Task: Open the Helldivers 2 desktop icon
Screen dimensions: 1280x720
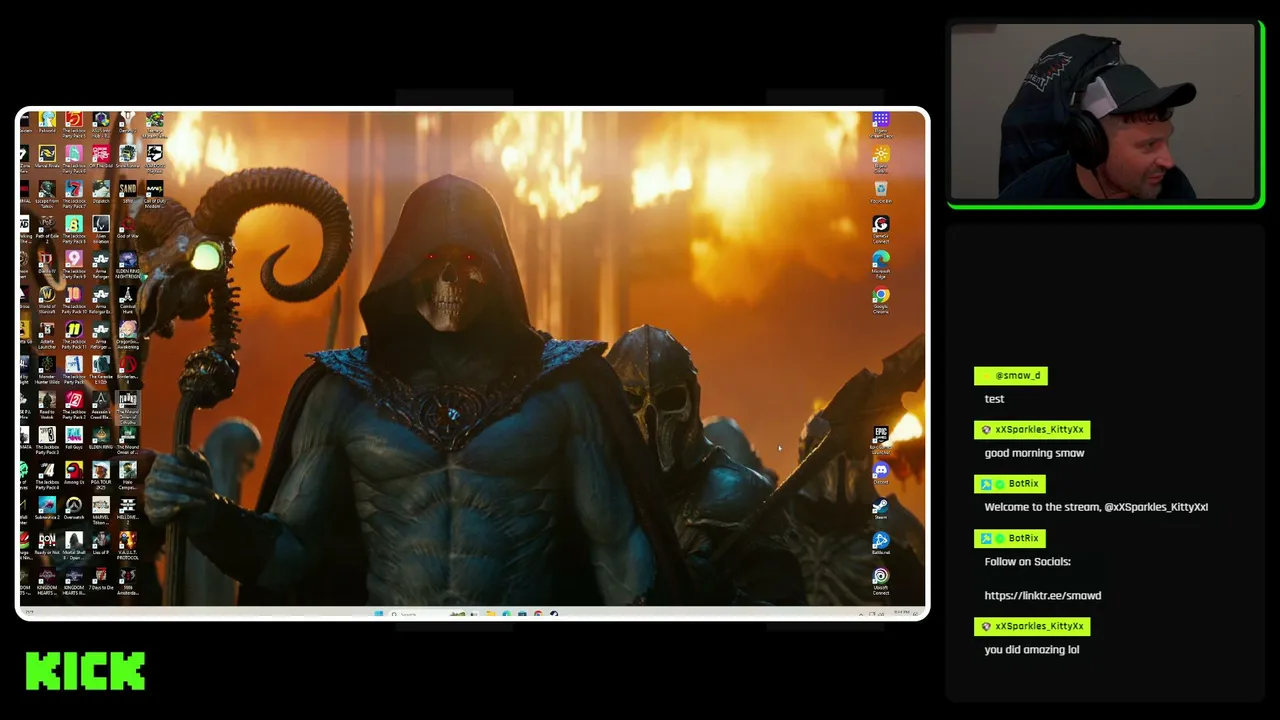Action: [x=128, y=508]
